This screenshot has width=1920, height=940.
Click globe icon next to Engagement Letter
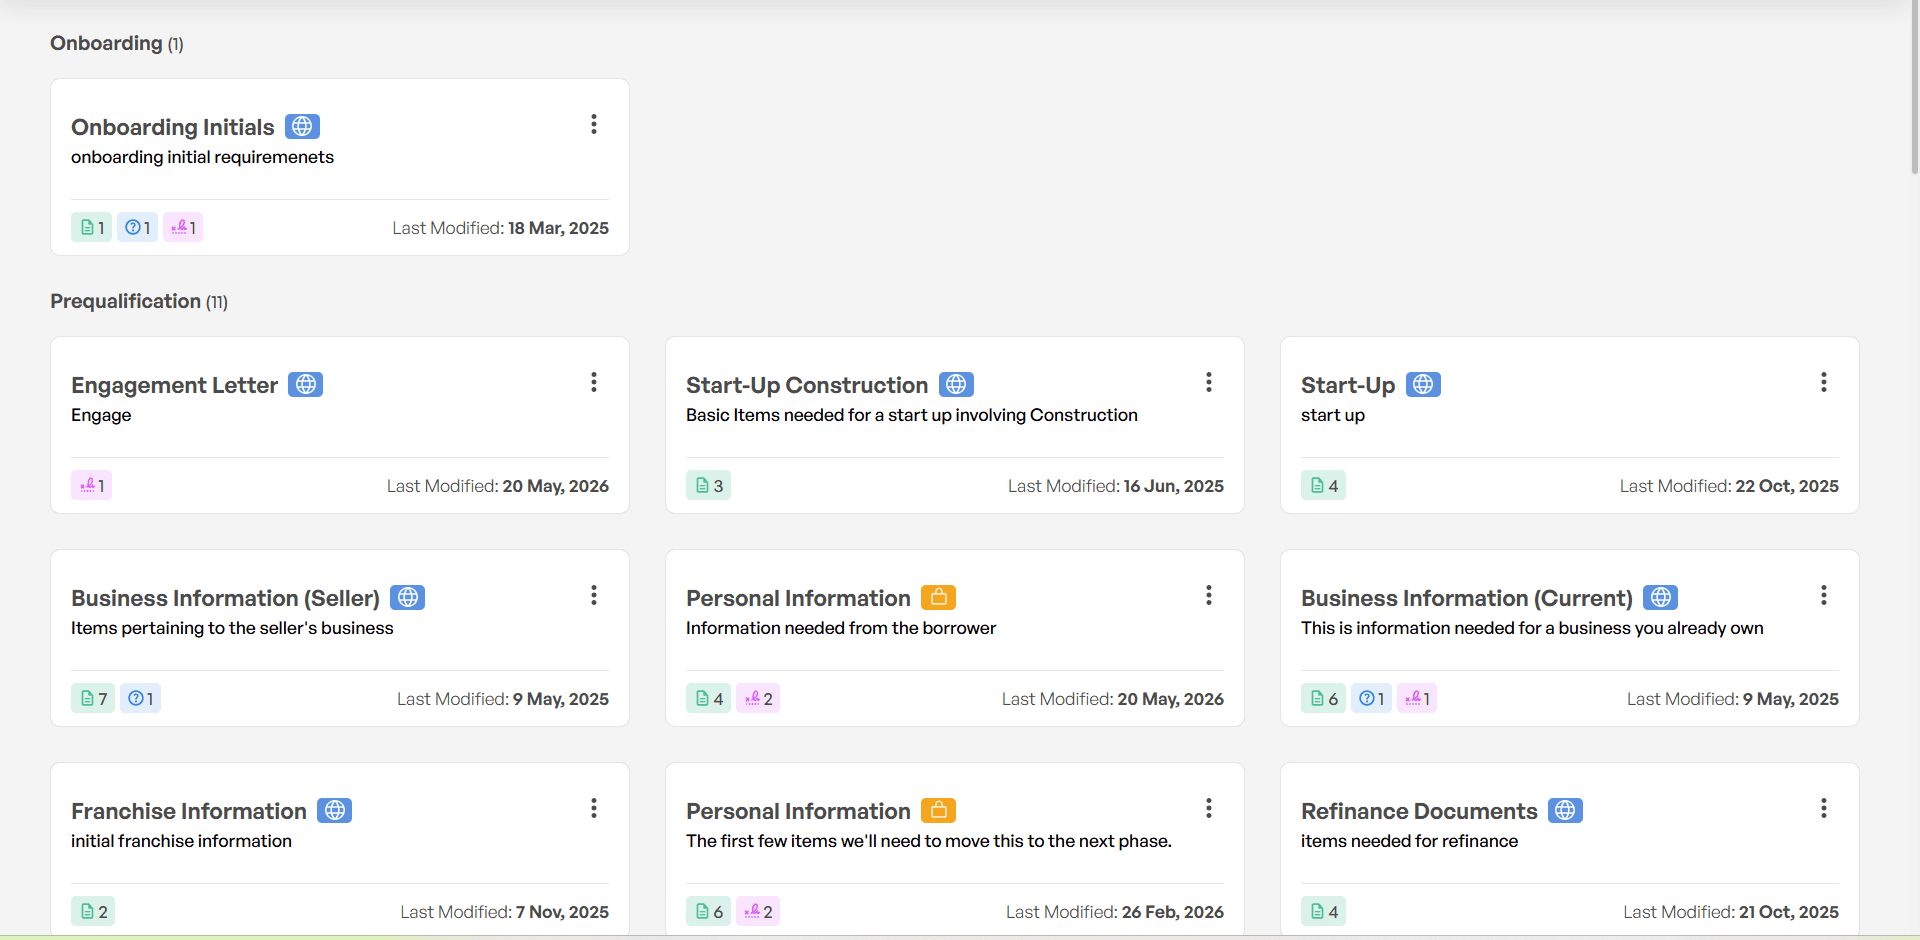tap(306, 385)
